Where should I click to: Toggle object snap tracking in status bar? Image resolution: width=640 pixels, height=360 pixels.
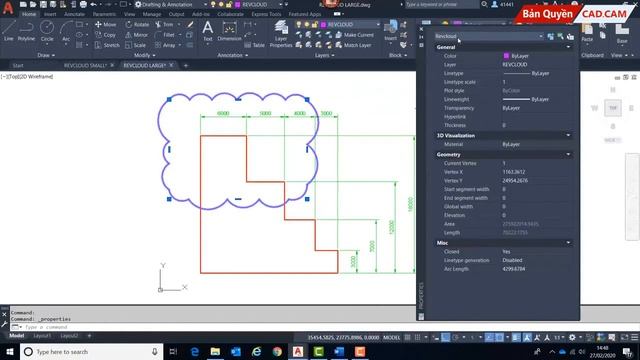pos(489,338)
